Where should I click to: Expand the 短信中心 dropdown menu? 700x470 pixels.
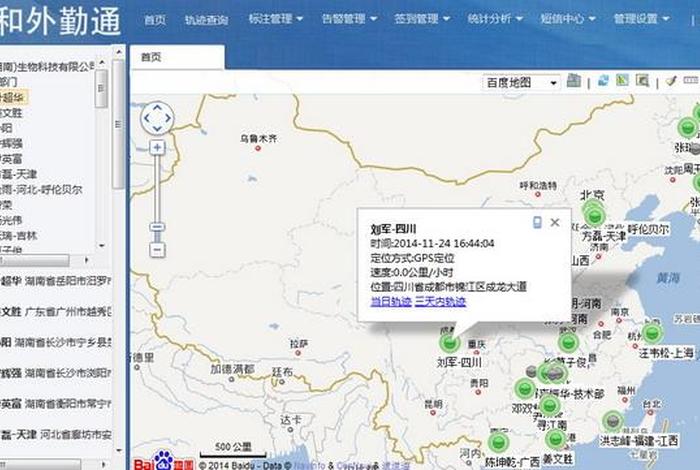[568, 19]
